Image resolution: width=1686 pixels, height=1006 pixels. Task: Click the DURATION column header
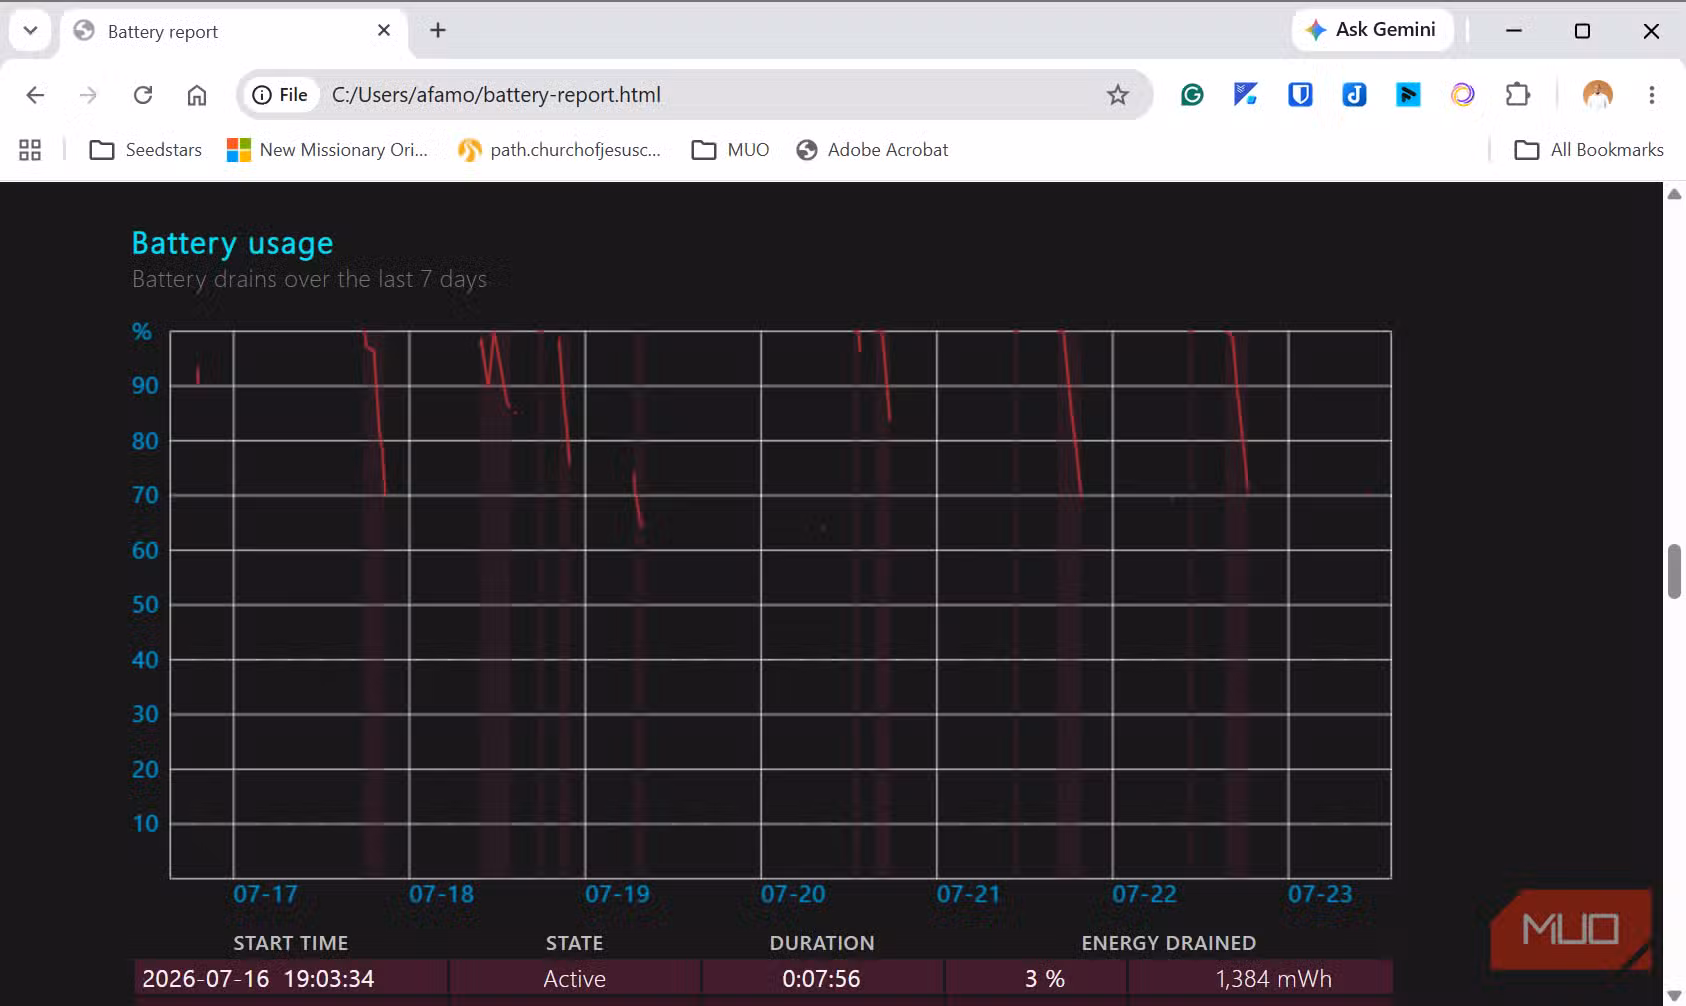click(822, 943)
